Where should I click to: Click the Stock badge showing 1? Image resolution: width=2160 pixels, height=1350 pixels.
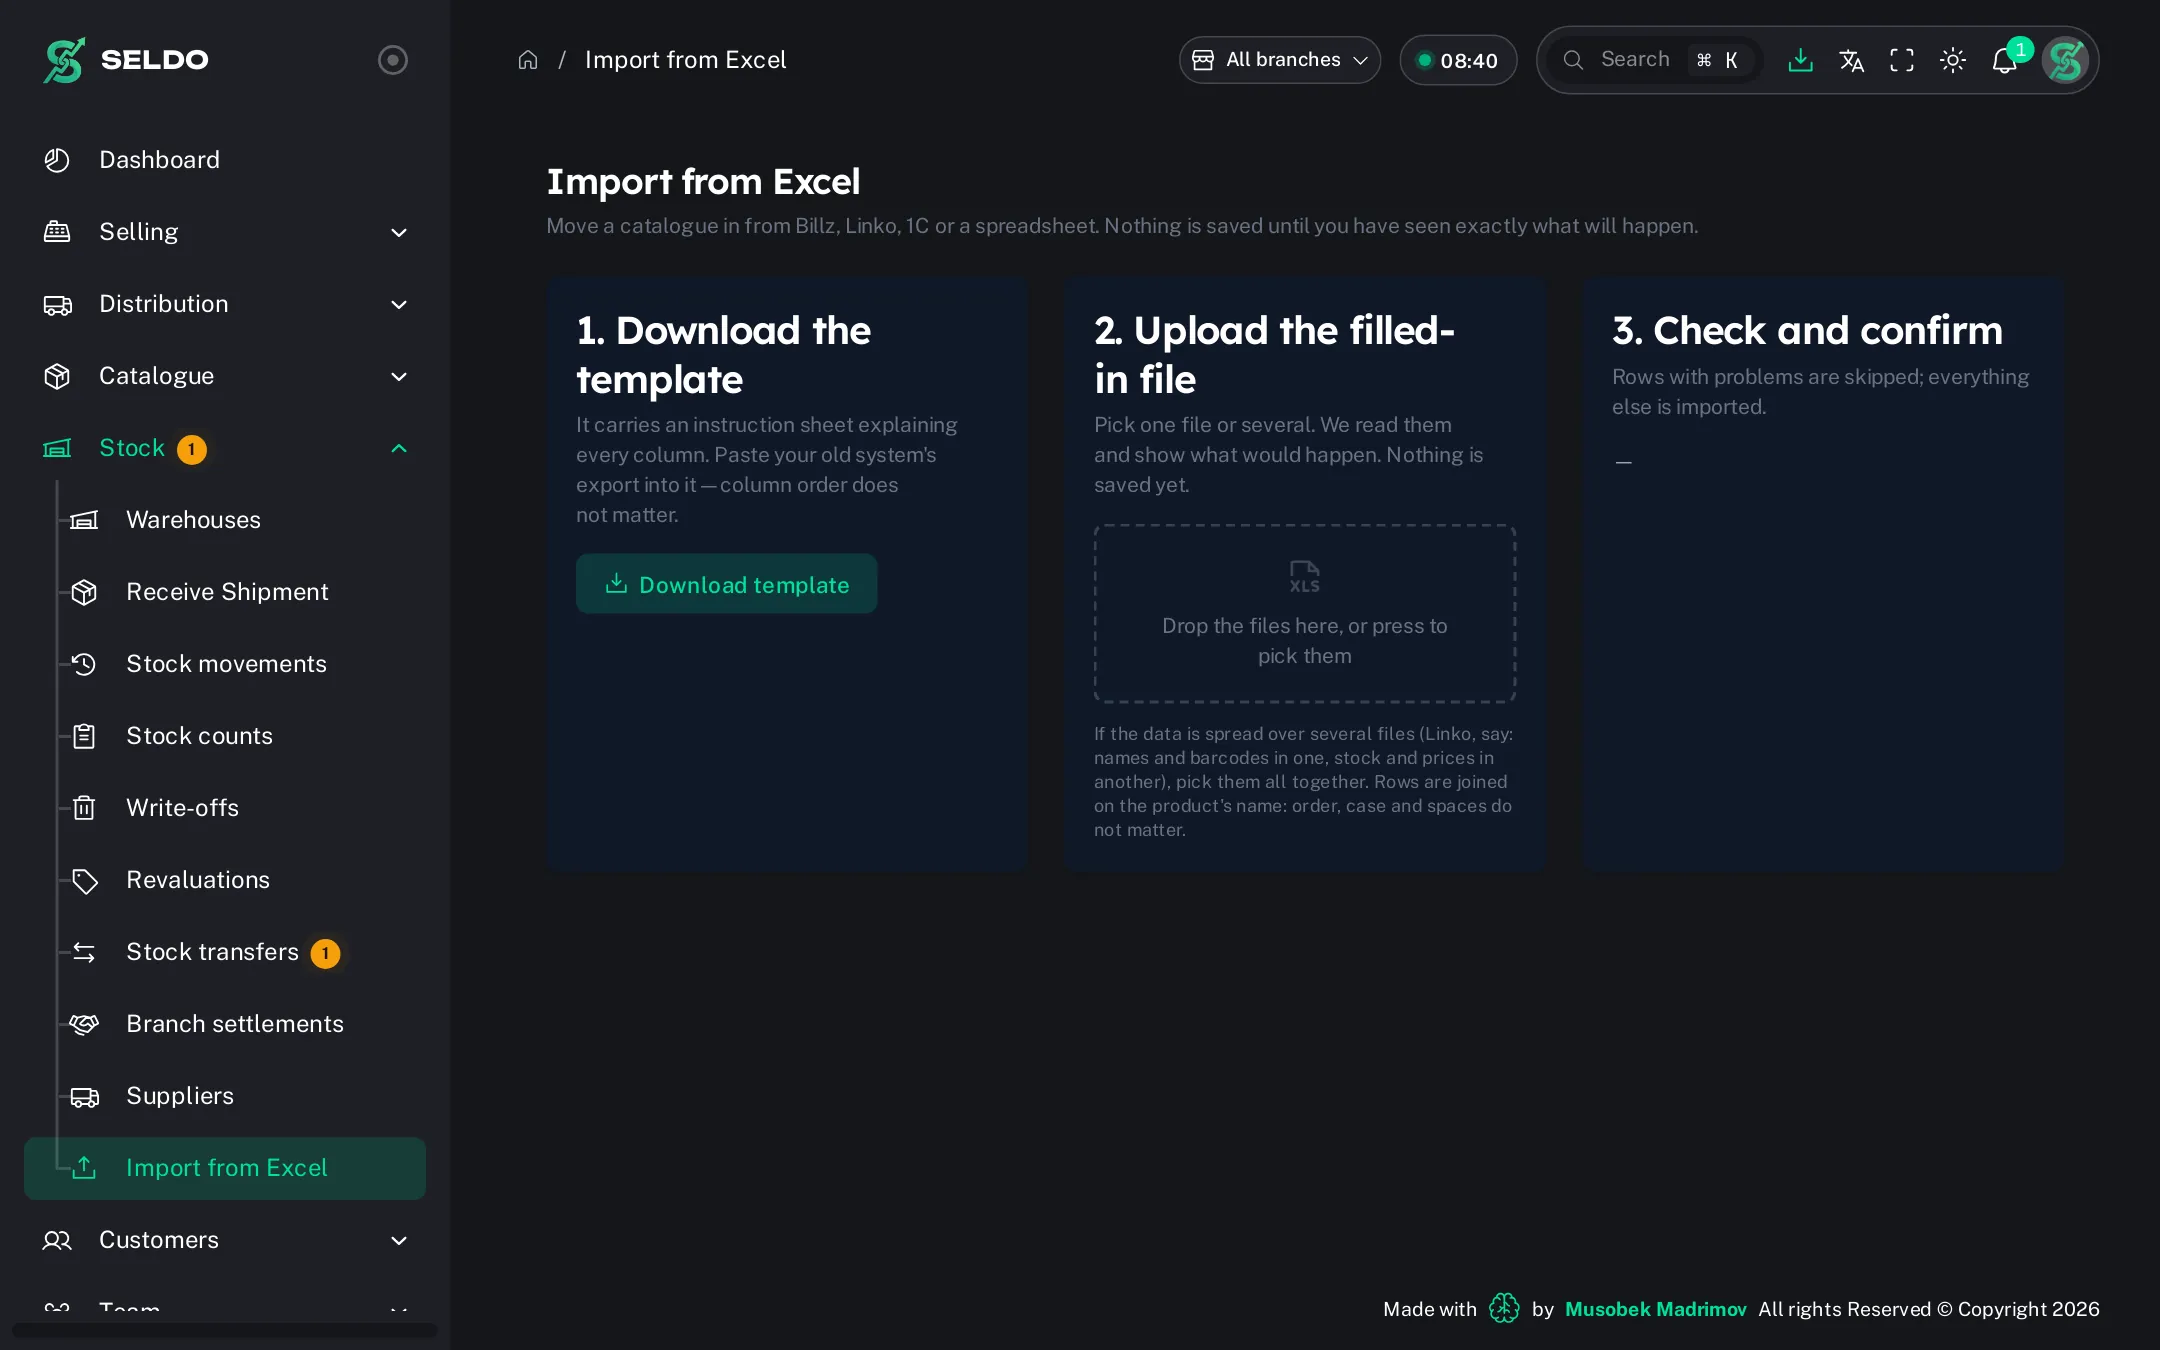[x=192, y=449]
